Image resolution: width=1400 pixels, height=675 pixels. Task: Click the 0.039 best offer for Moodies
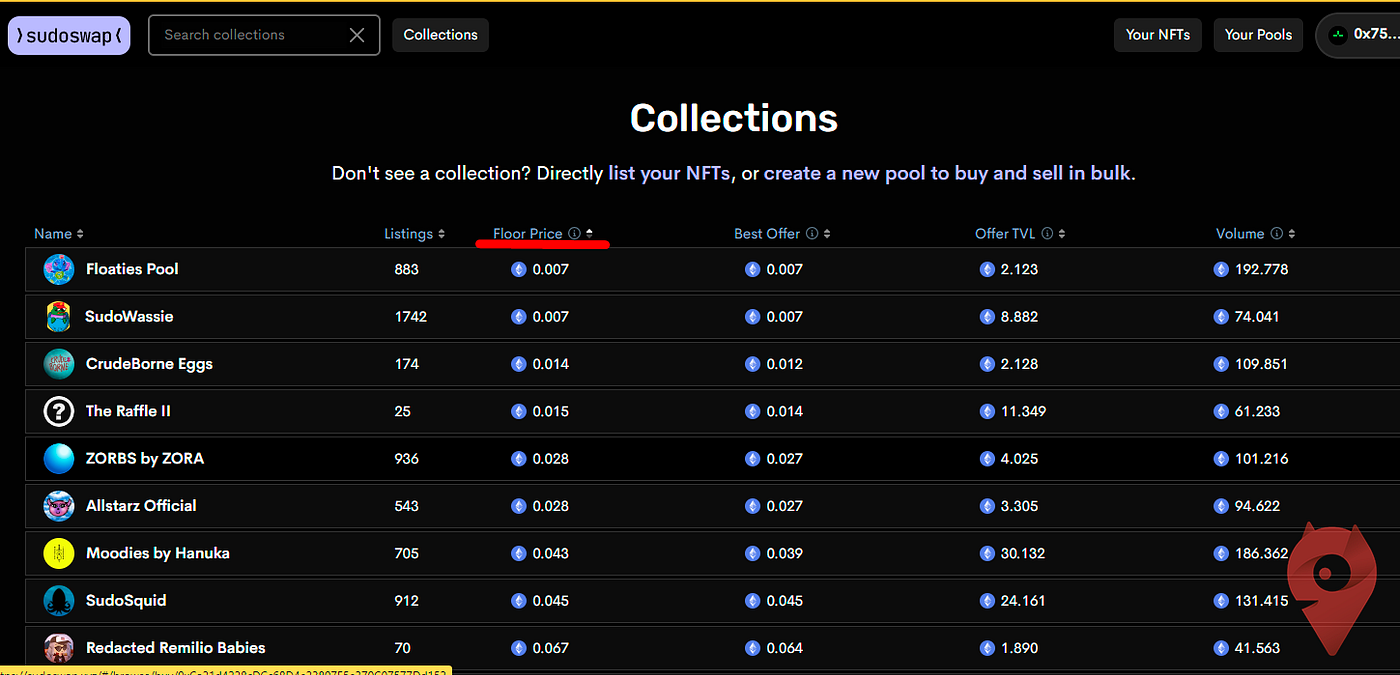785,553
